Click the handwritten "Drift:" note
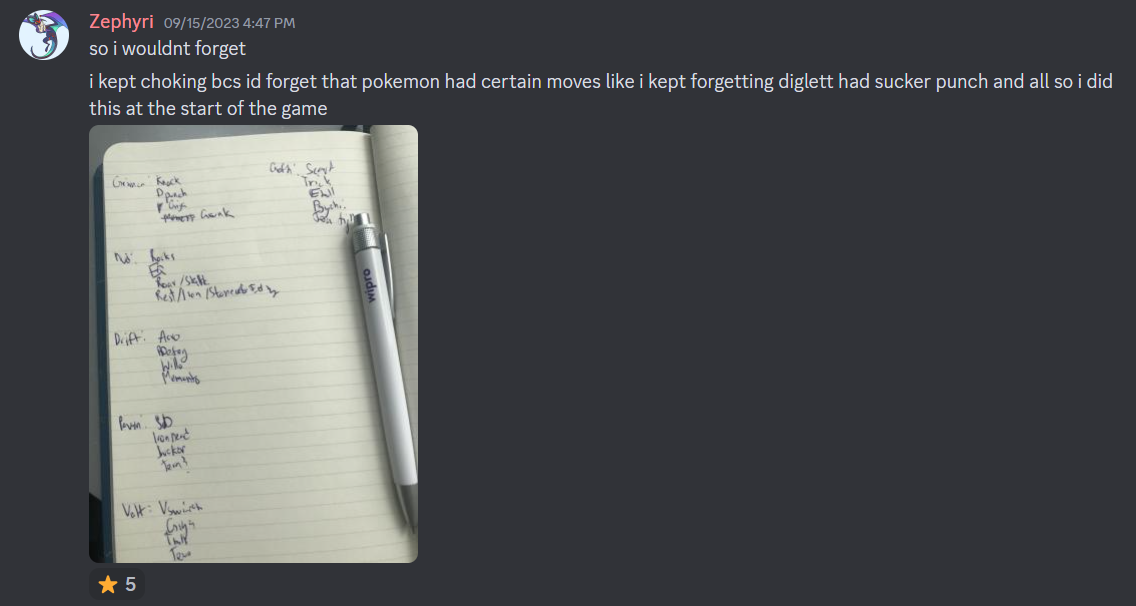Image resolution: width=1136 pixels, height=606 pixels. [x=129, y=338]
